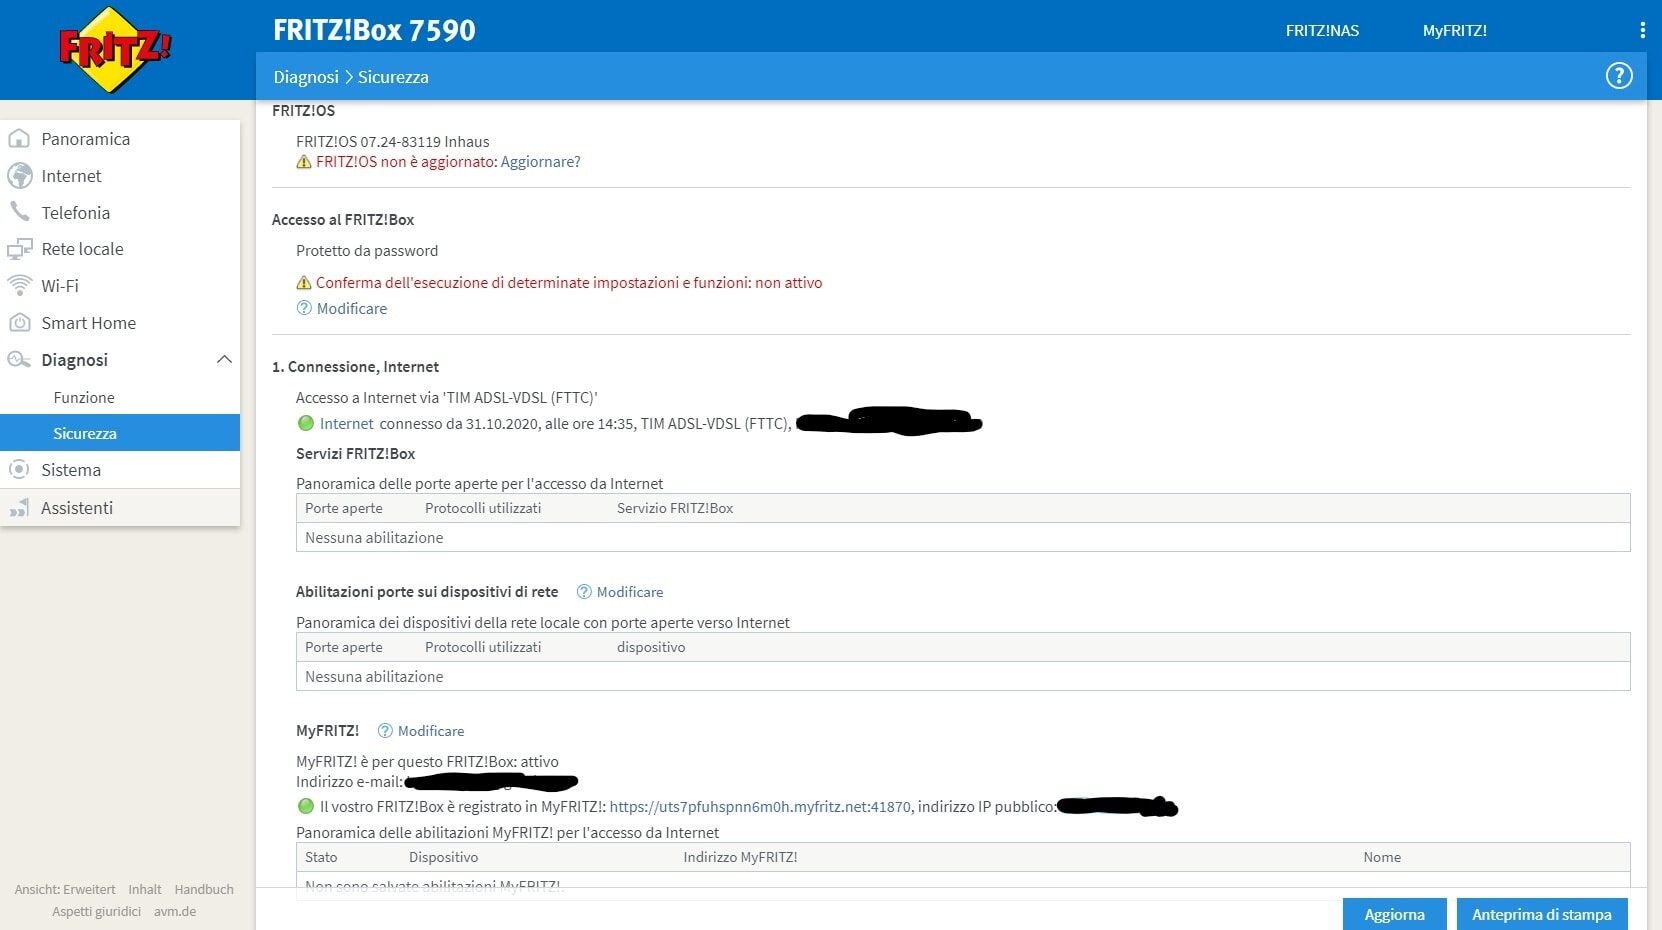Image resolution: width=1662 pixels, height=930 pixels.
Task: Open the three-dot menu in header
Action: click(x=1642, y=30)
